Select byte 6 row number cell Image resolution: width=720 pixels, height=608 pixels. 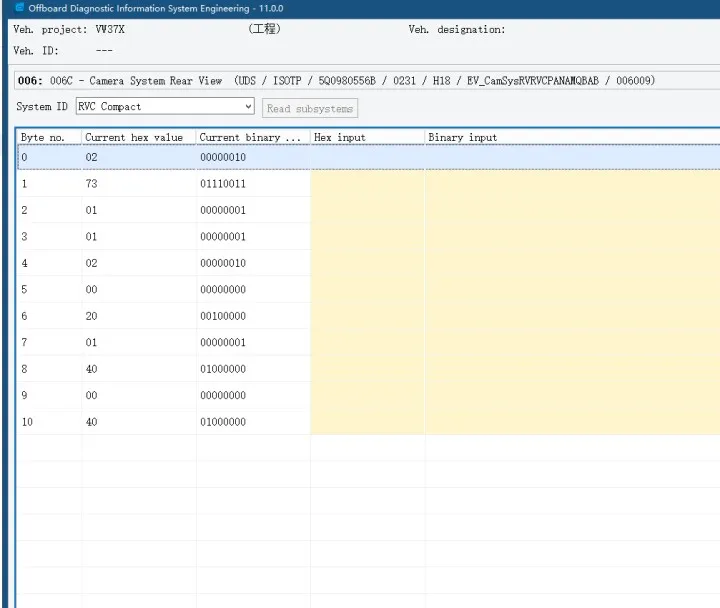coord(49,316)
